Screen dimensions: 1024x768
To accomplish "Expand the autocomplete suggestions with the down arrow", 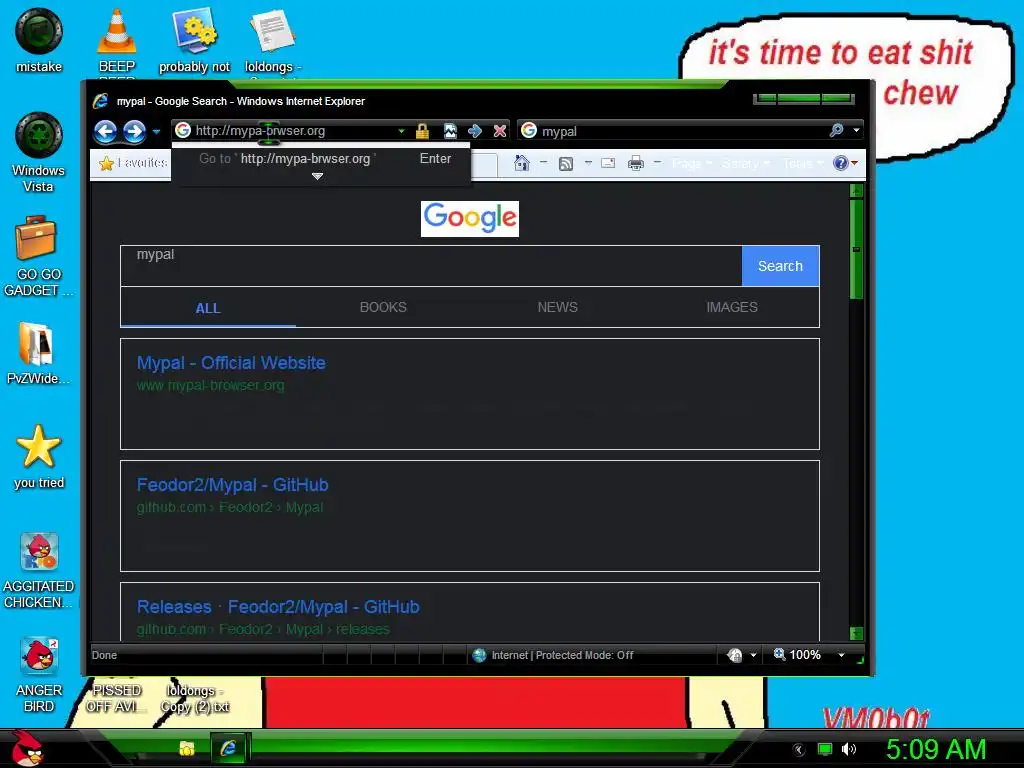I will (x=317, y=176).
